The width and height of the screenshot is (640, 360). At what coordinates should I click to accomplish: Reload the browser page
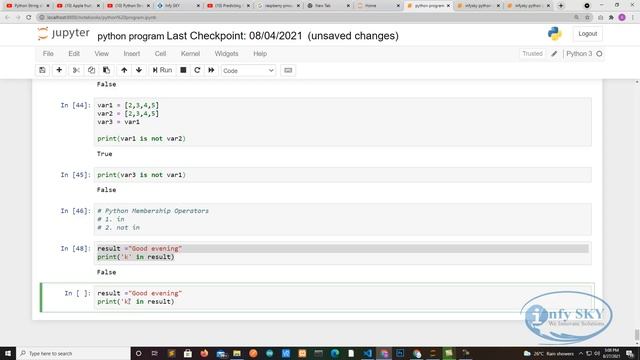29,18
